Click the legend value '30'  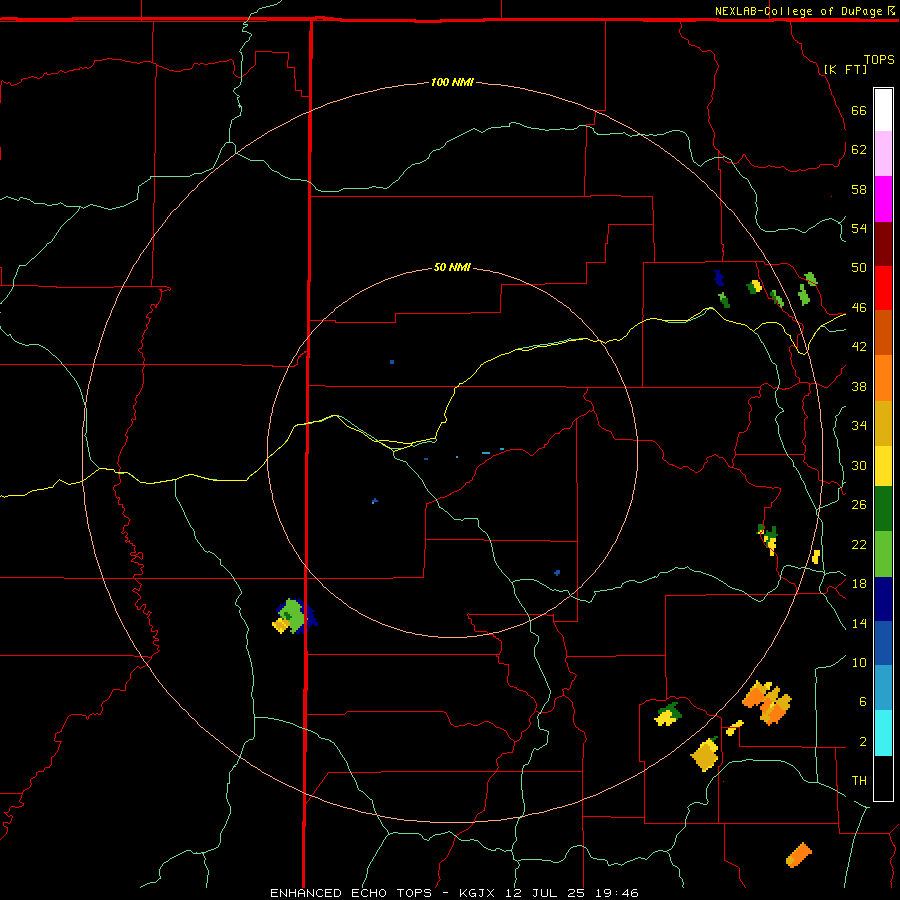point(859,465)
